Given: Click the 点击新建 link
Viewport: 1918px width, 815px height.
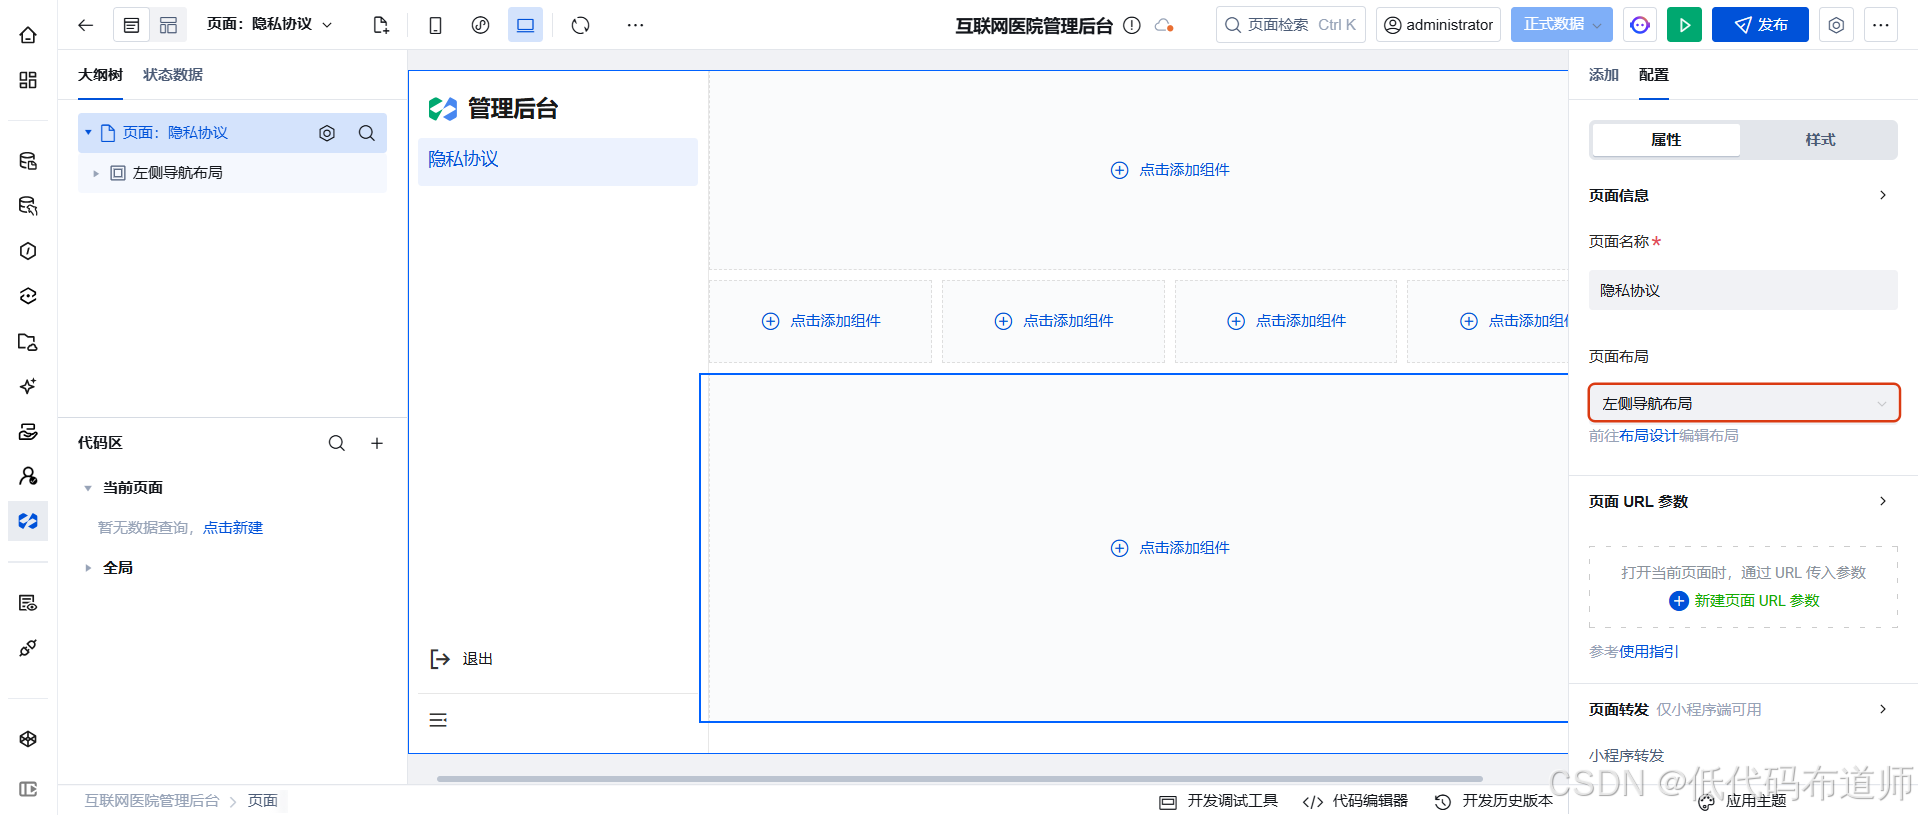Looking at the screenshot, I should 233,528.
